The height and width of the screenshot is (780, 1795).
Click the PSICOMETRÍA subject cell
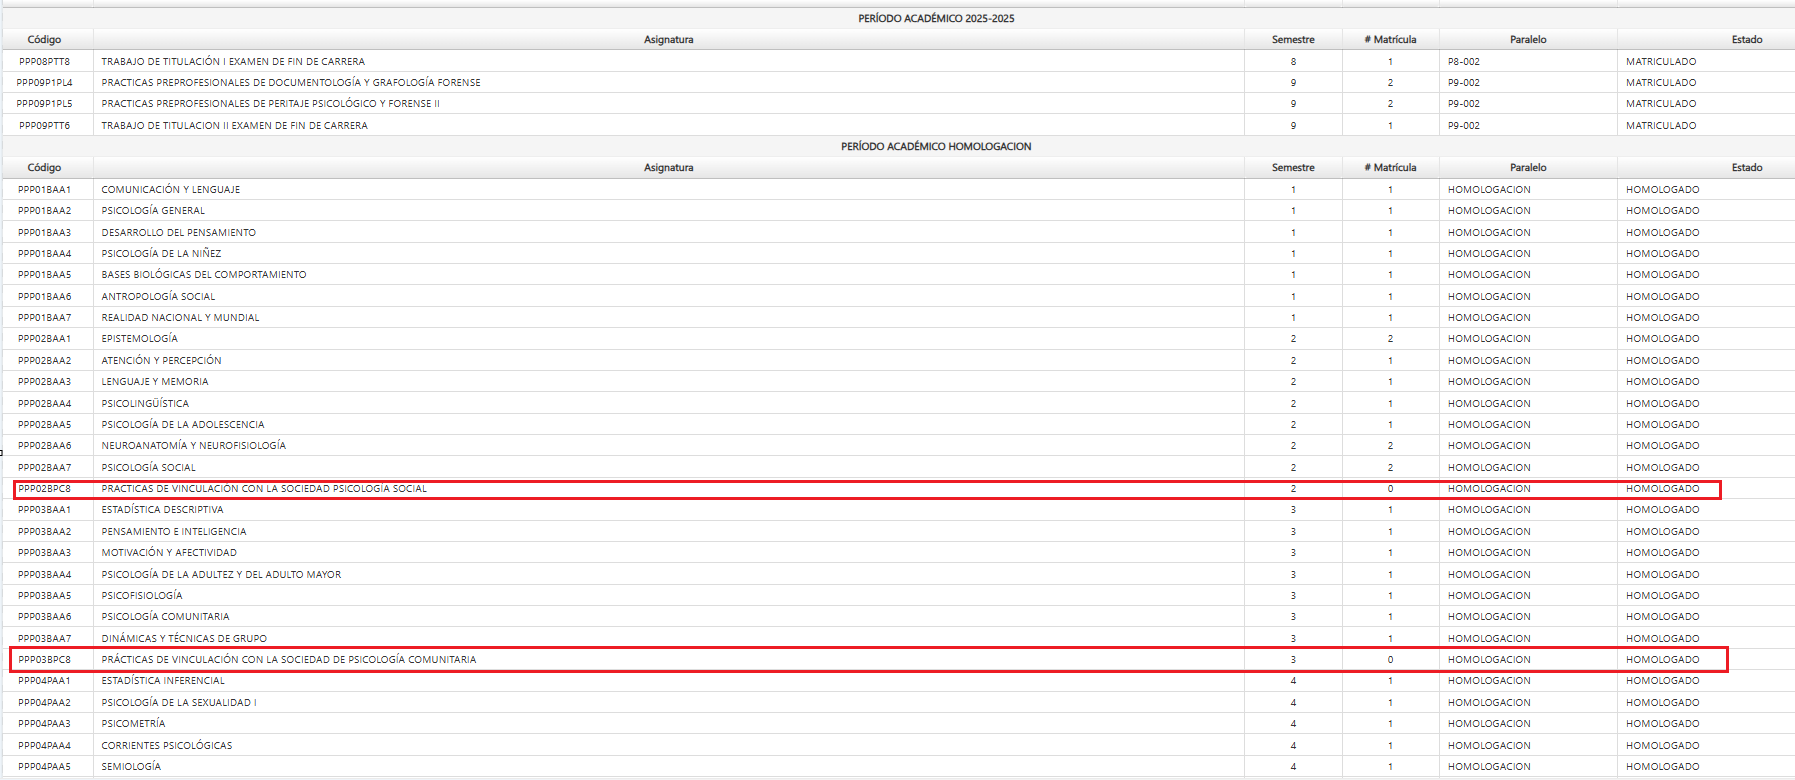133,724
